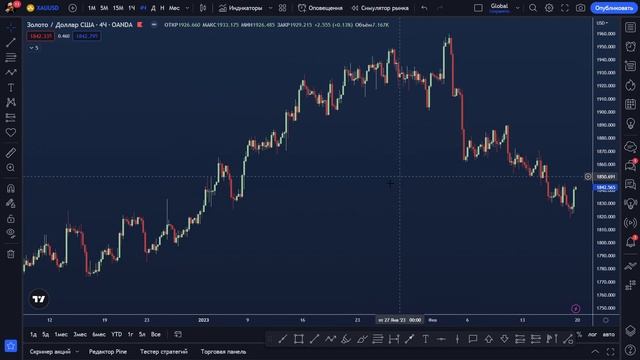The width and height of the screenshot is (640, 360).
Task: Click the blue 1842.565 current price label
Action: click(x=606, y=187)
